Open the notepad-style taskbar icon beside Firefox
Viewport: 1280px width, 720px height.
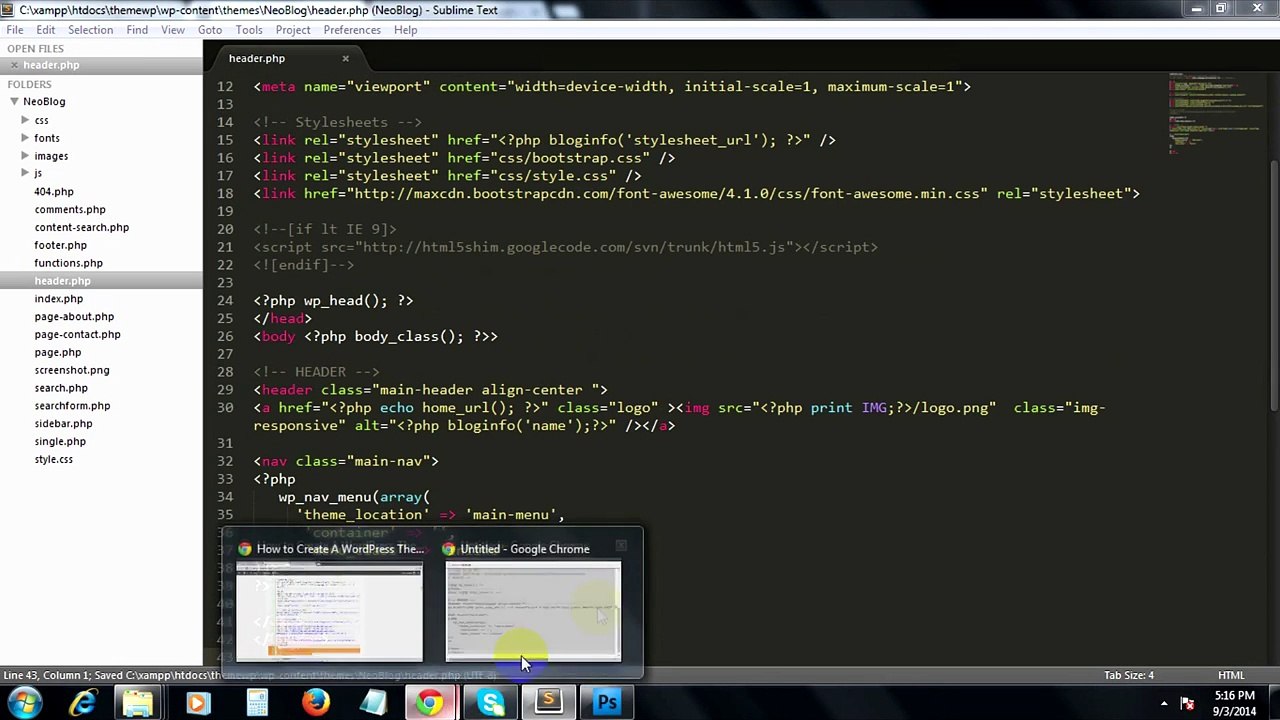tap(373, 703)
